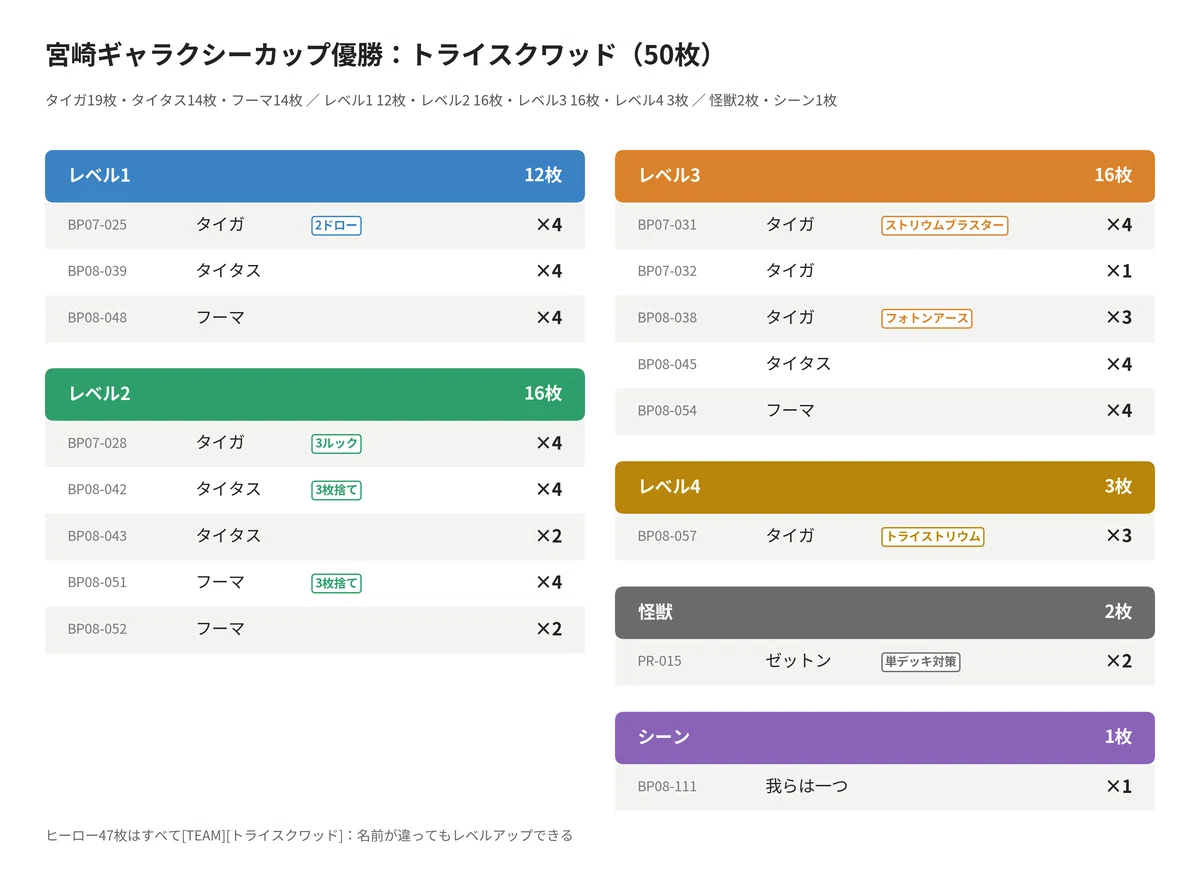Viewport: 1200px width, 870px height.
Task: Click the トライストリウム tag badge
Action: pos(933,537)
